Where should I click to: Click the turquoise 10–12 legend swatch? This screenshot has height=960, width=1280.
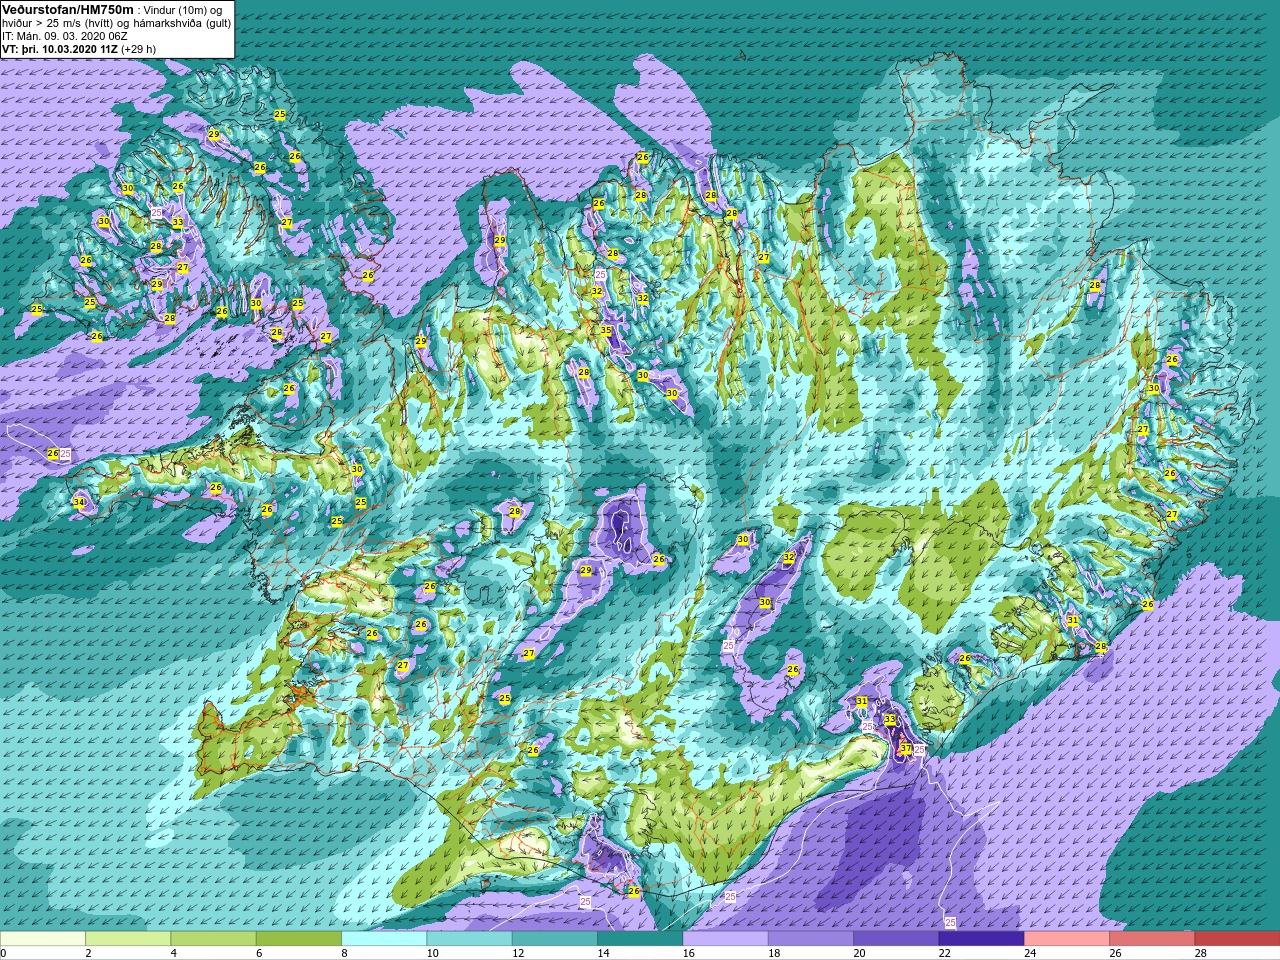coord(469,939)
